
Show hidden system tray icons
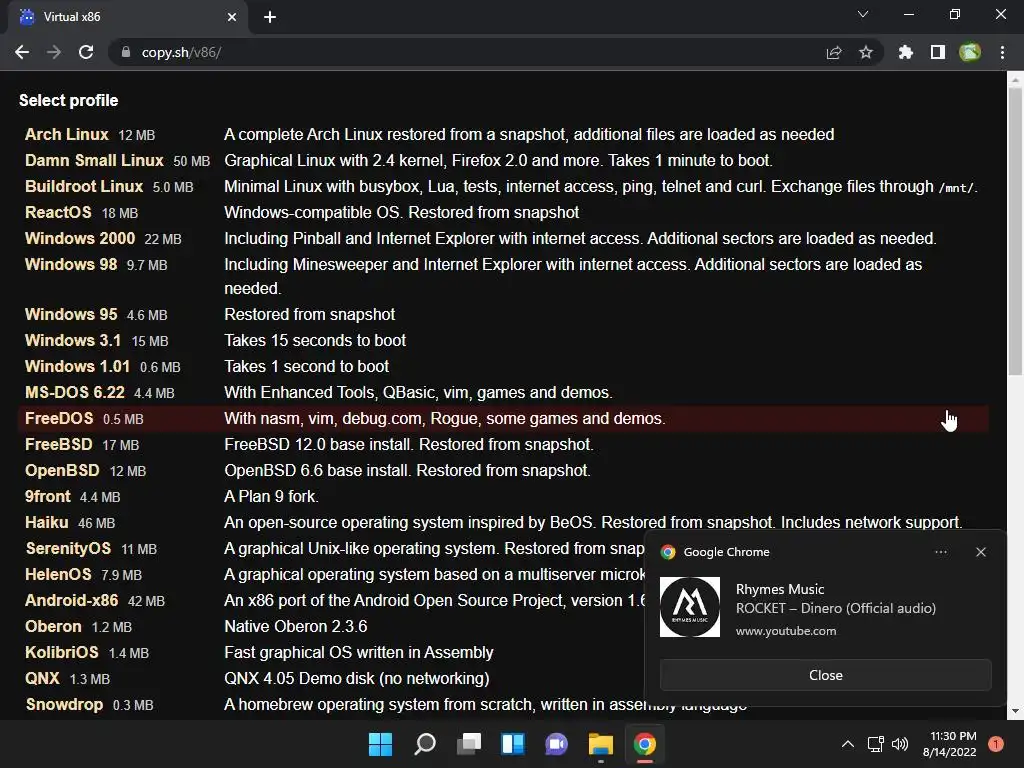click(x=848, y=744)
